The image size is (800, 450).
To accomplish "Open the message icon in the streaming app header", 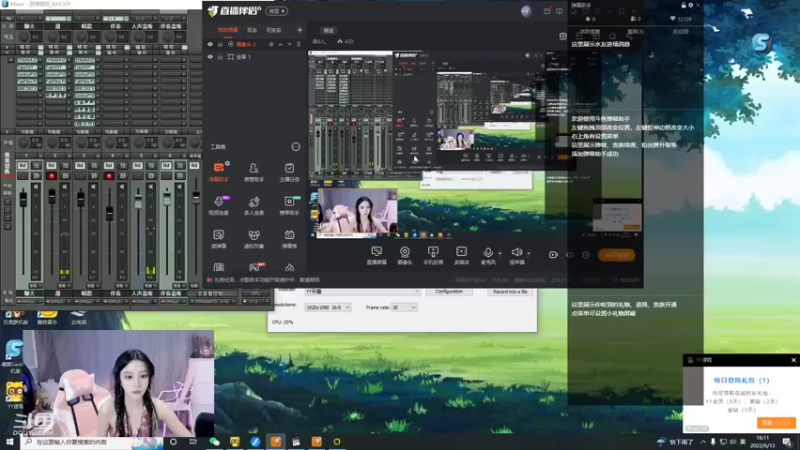I will (x=559, y=11).
